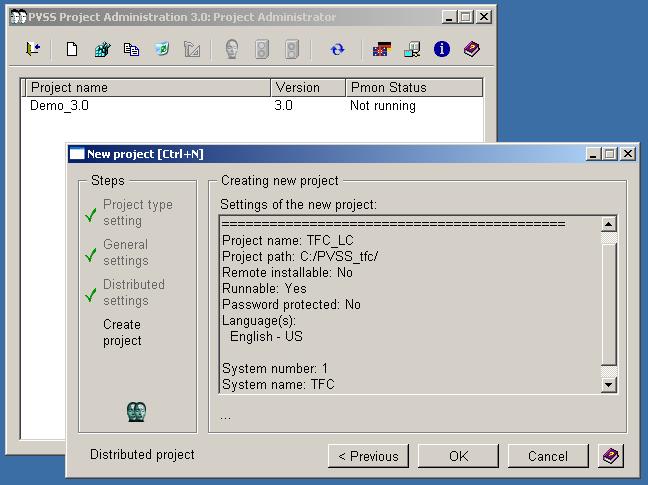Viewport: 648px width, 485px height.
Task: Click the register project icon in the toolbar
Action: (x=102, y=49)
